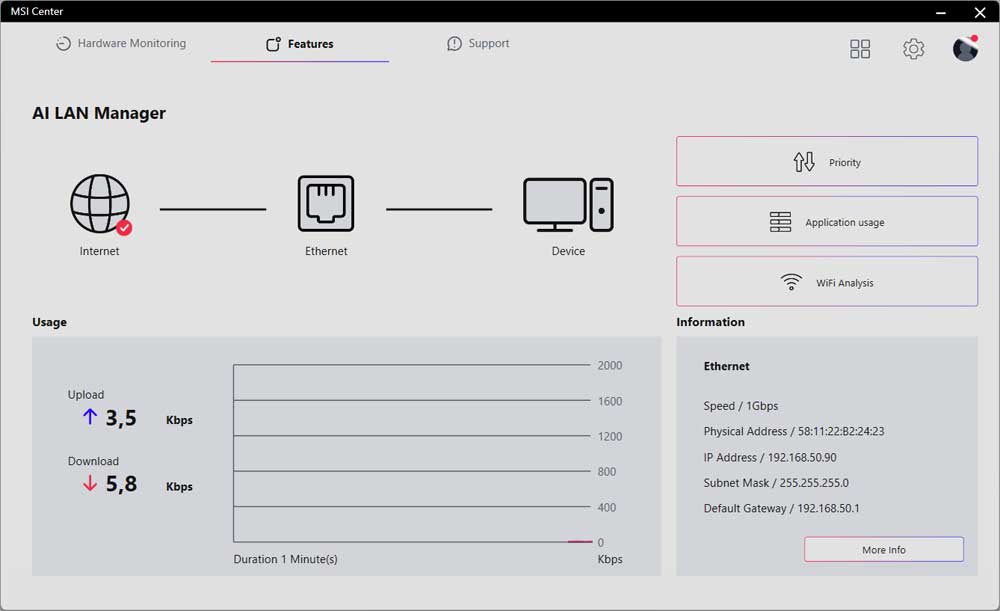
Task: Switch to the Hardware Monitoring tab
Action: pos(121,44)
